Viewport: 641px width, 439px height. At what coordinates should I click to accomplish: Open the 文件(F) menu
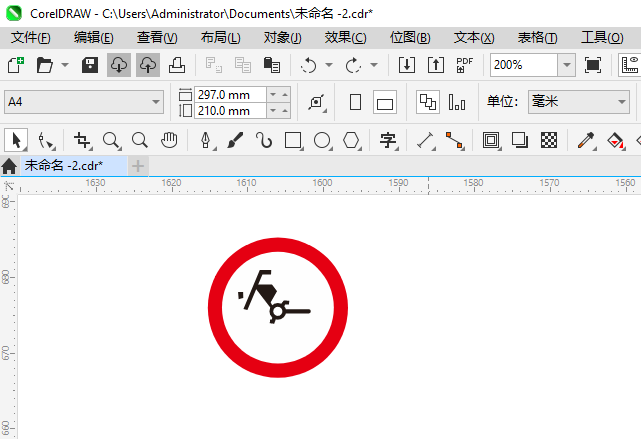(31, 38)
